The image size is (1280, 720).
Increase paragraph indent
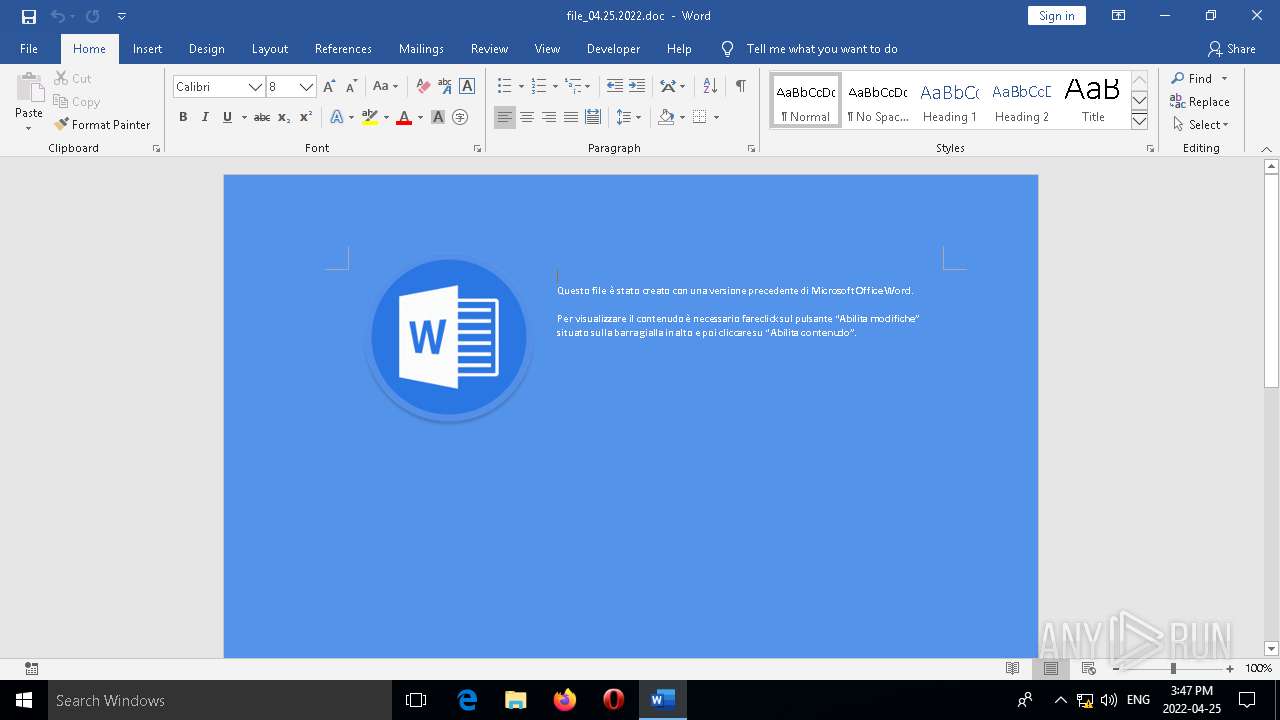637,87
